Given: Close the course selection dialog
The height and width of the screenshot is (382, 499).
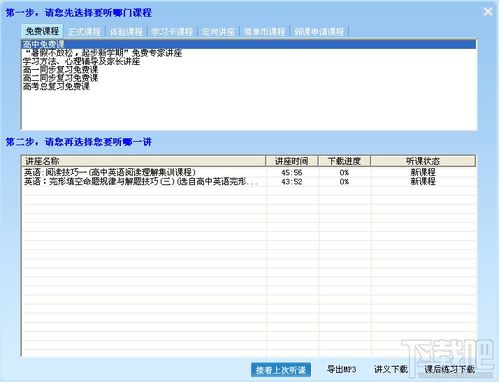Looking at the screenshot, I should (488, 12).
